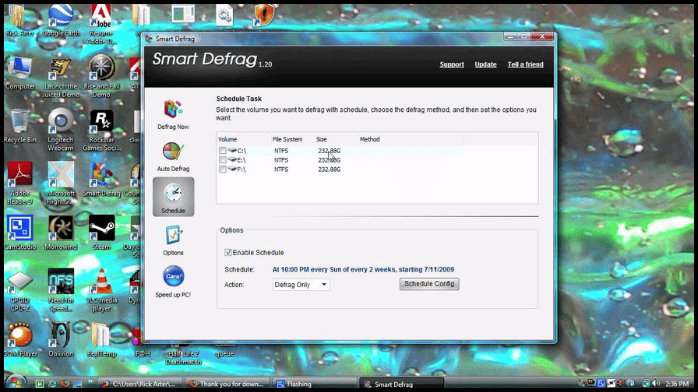Open the Windows Start button
The height and width of the screenshot is (392, 698).
16,383
